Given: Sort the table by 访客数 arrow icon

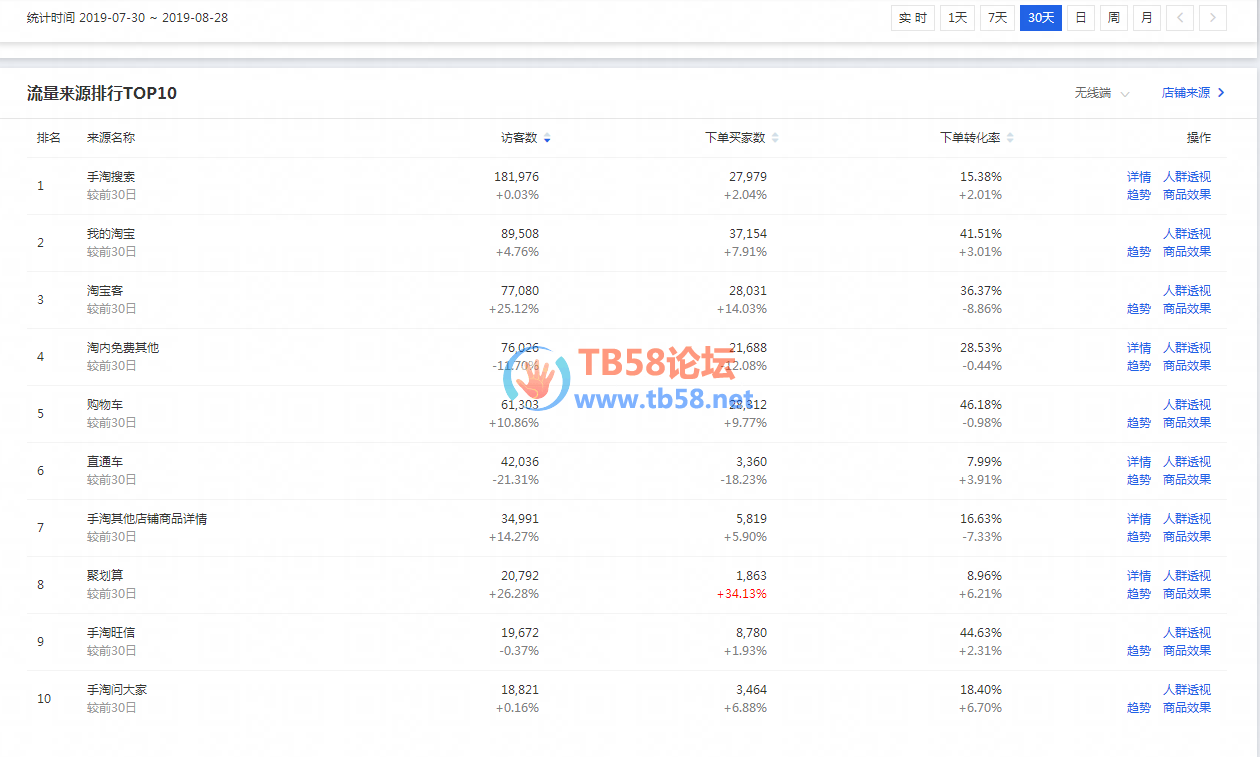Looking at the screenshot, I should [x=547, y=138].
